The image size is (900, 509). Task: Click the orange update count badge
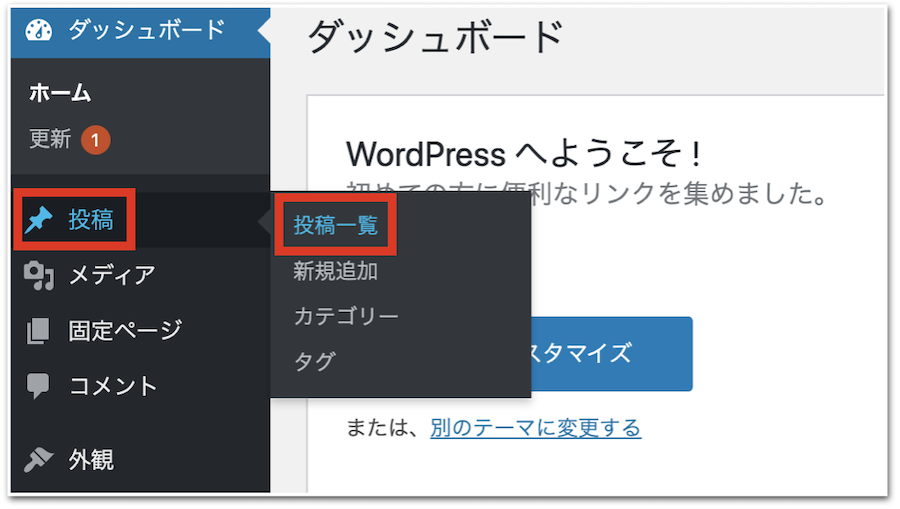pos(95,141)
